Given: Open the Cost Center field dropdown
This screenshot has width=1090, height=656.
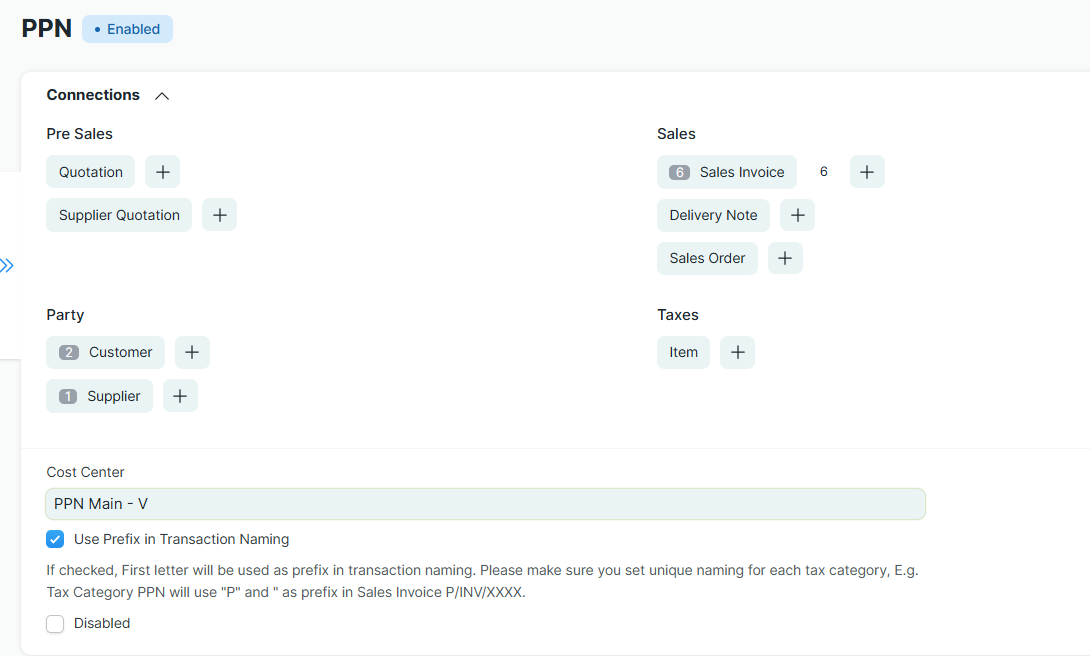Looking at the screenshot, I should 485,504.
